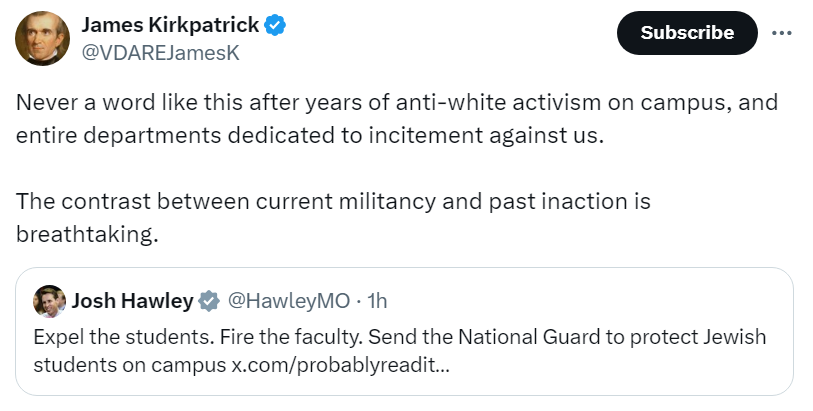
Task: Click 'The contrast between current militancy' line
Action: [333, 201]
